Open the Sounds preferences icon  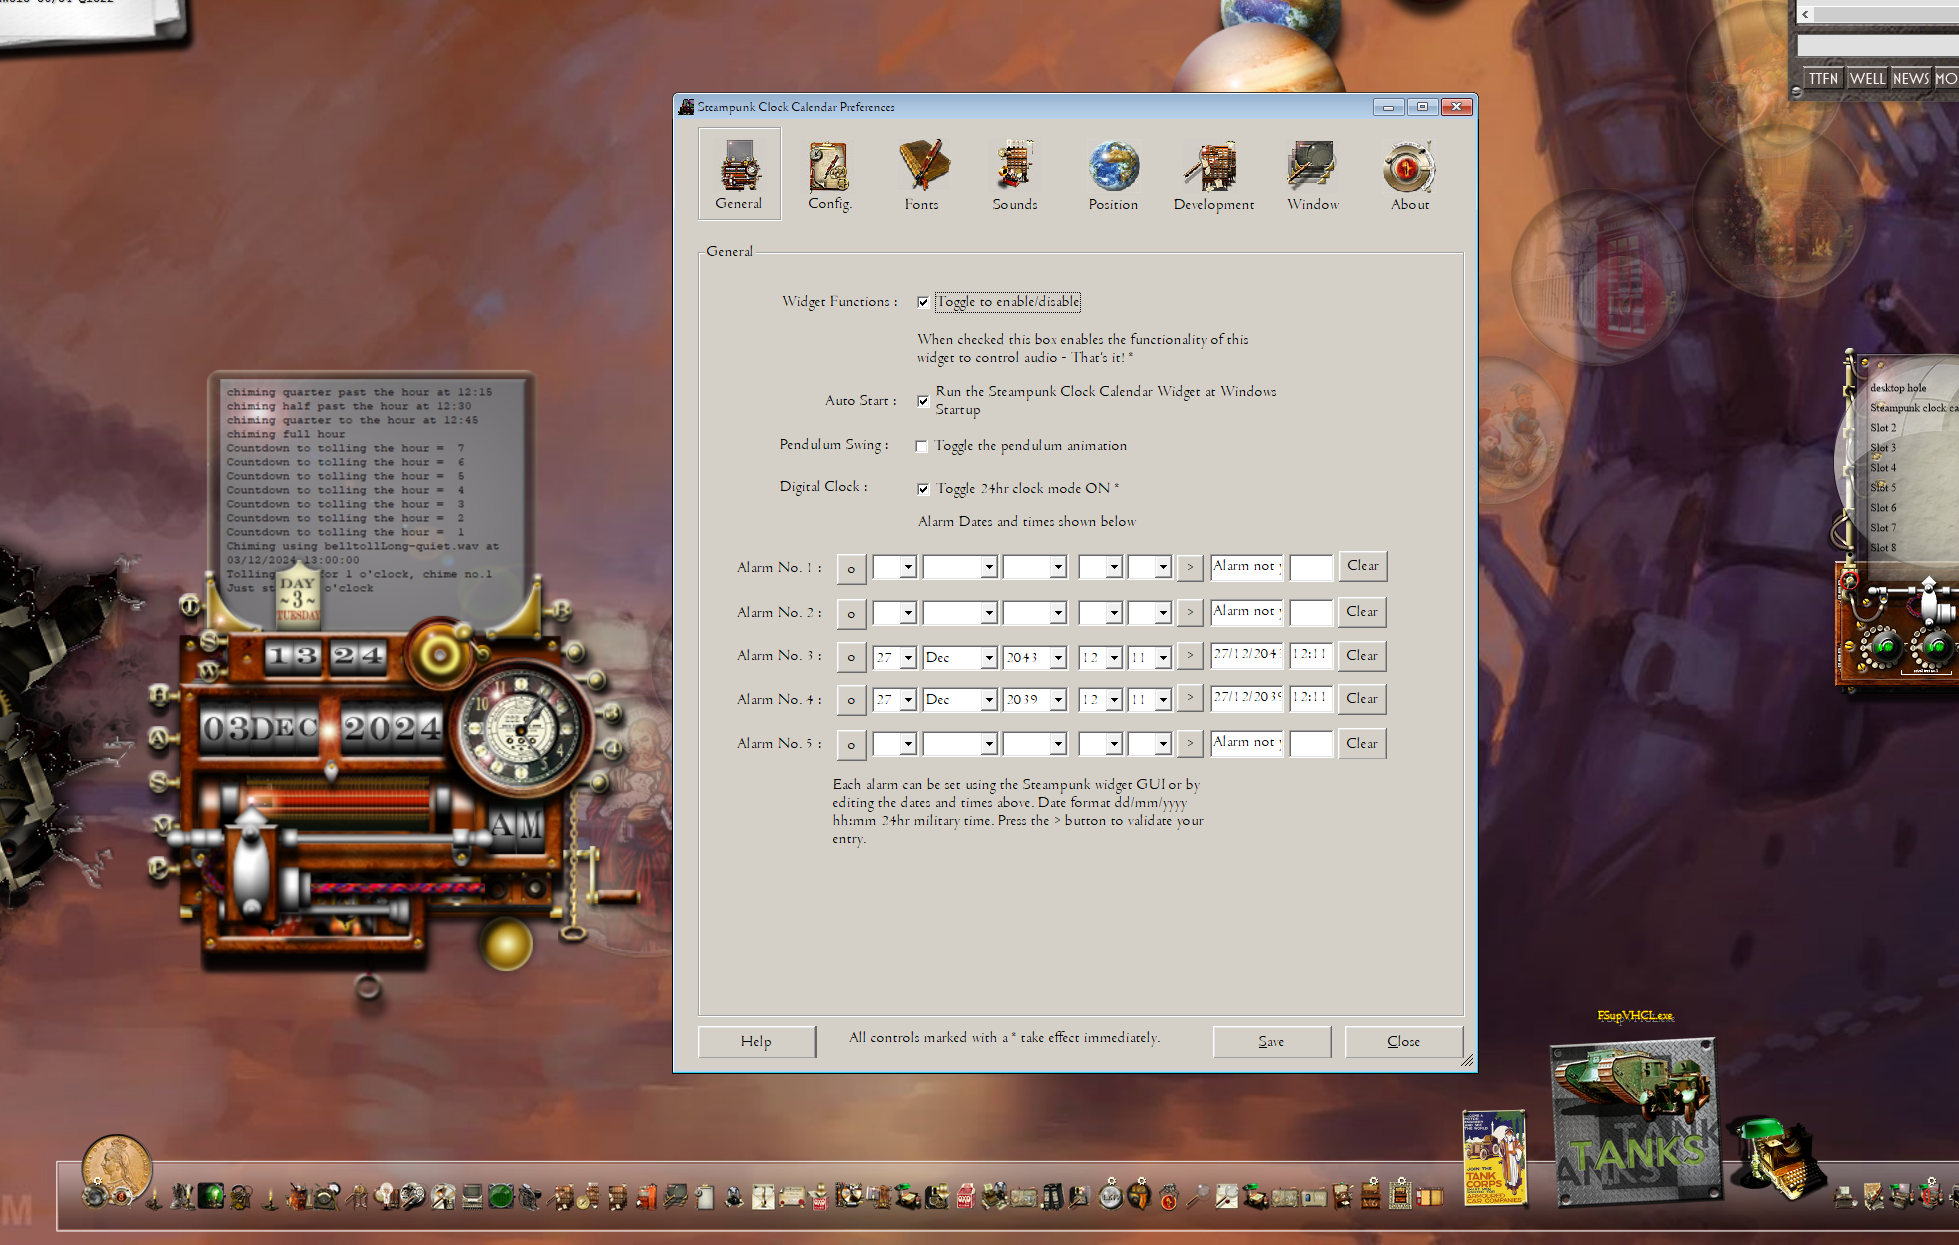tap(1014, 174)
